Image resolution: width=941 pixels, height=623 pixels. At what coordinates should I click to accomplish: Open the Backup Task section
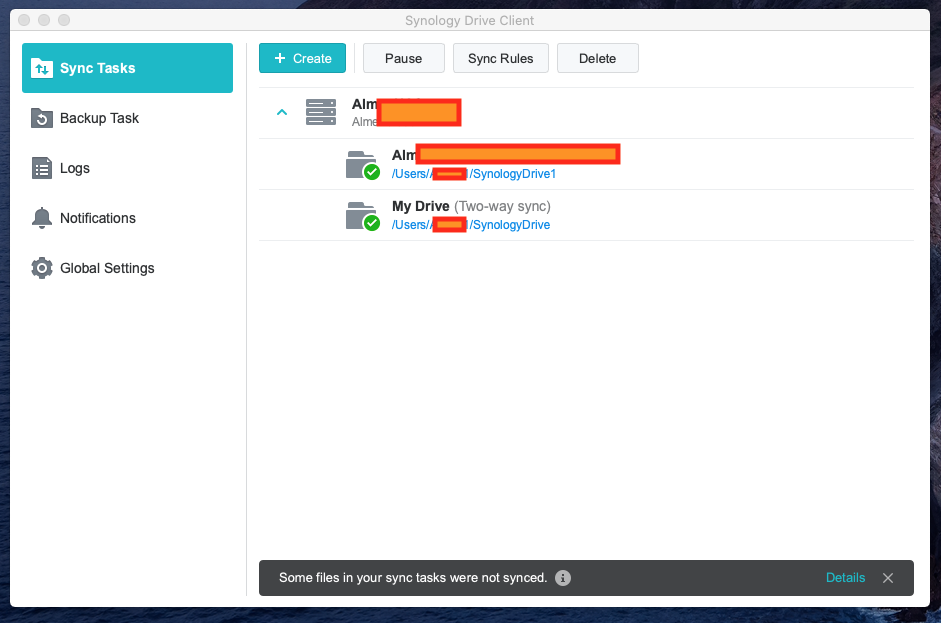tap(99, 118)
